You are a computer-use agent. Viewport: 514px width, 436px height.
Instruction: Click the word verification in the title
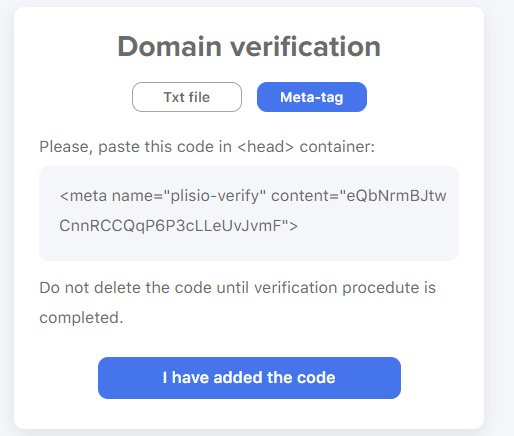[x=306, y=47]
